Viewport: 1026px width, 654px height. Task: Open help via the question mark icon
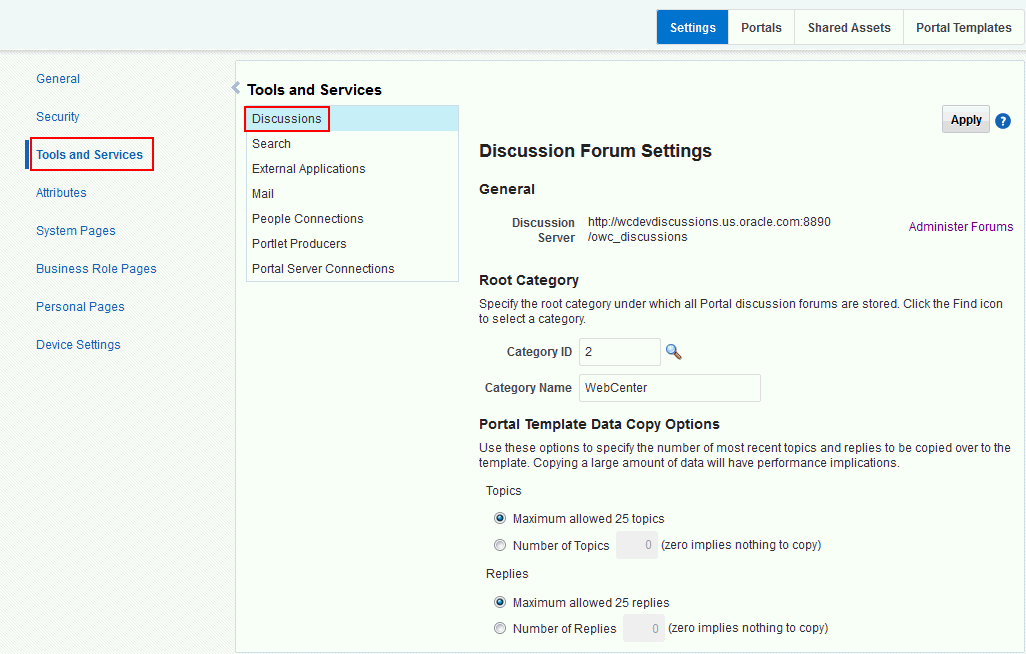coord(1003,120)
